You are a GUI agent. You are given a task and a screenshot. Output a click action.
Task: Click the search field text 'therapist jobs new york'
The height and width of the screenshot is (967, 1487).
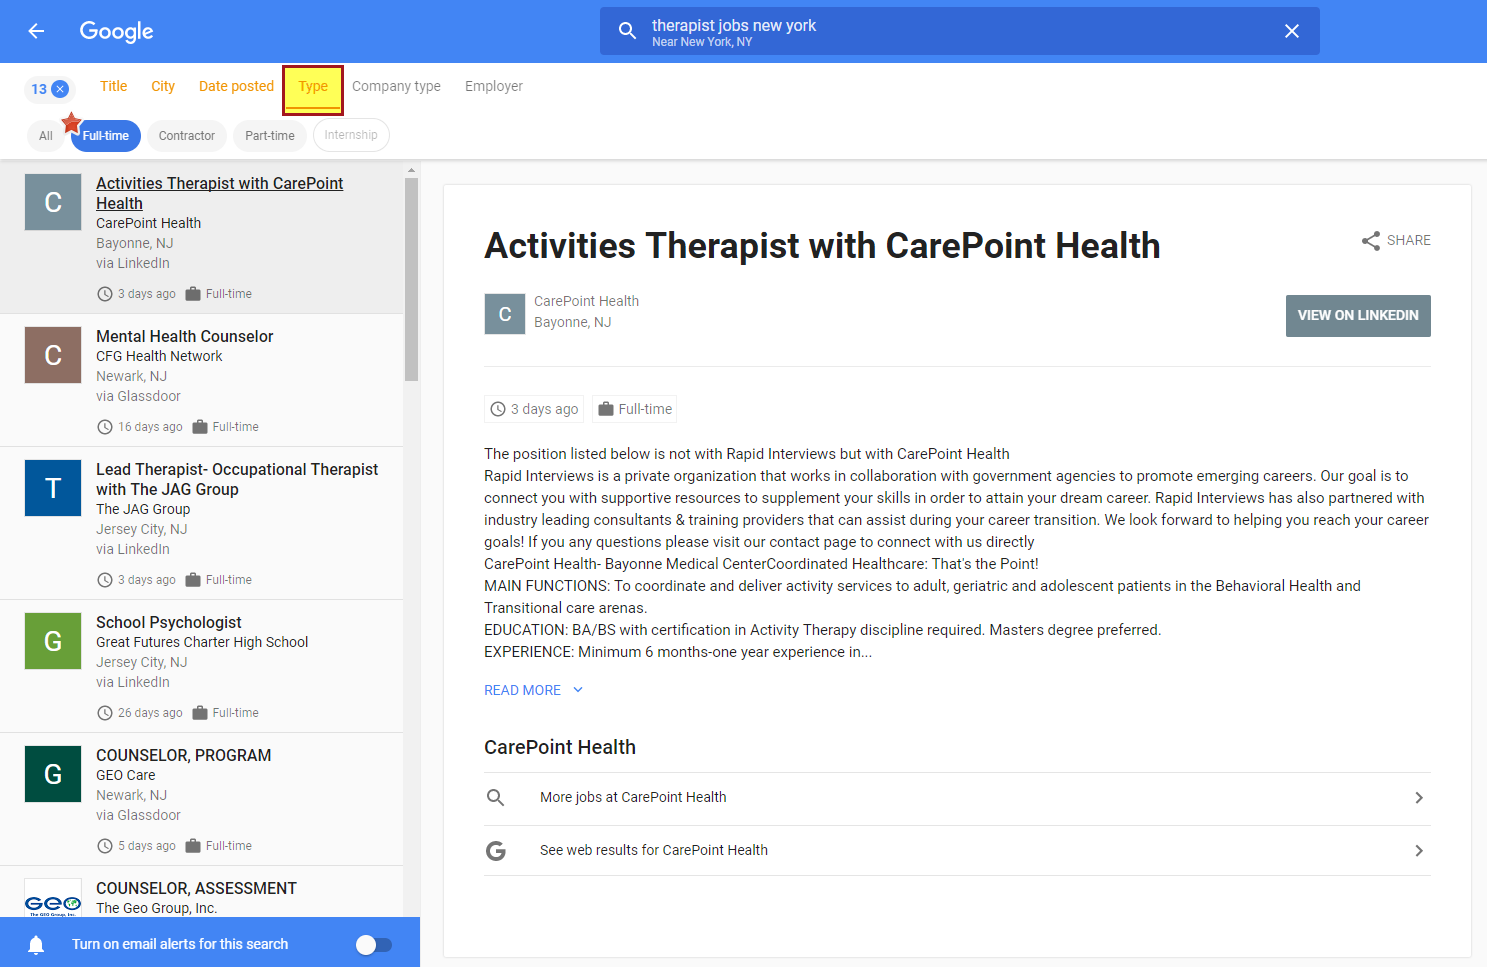(x=734, y=25)
